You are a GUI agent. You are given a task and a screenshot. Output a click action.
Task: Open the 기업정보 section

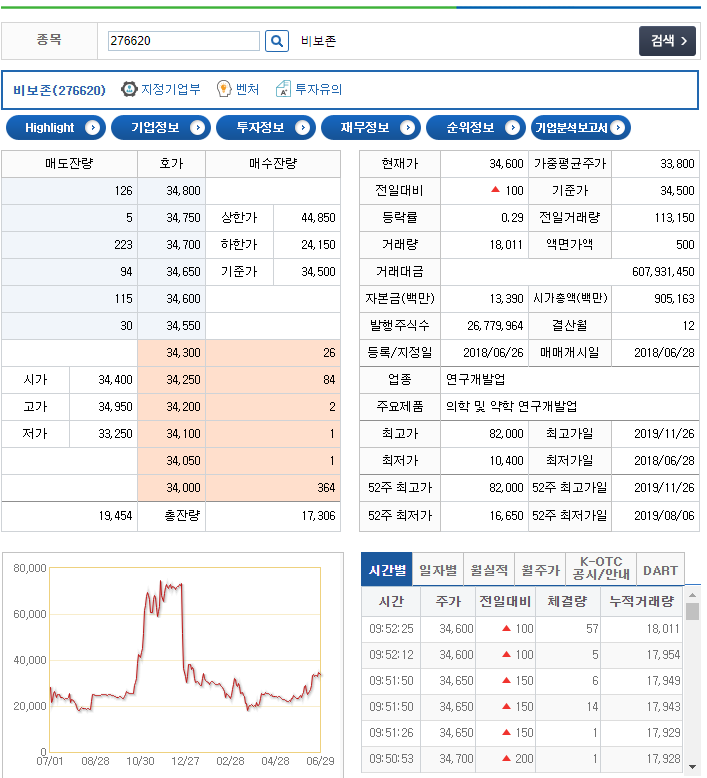point(161,128)
